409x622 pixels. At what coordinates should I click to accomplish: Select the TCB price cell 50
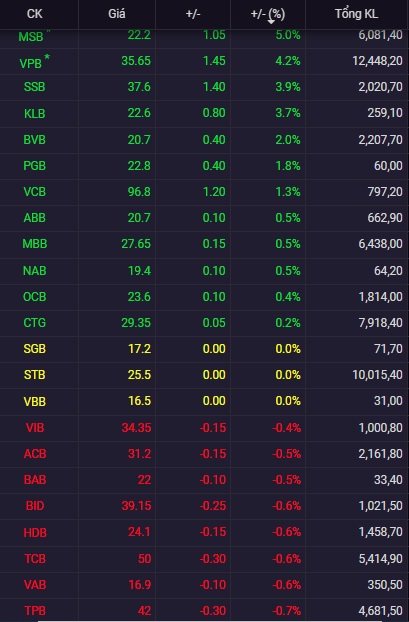pos(144,559)
